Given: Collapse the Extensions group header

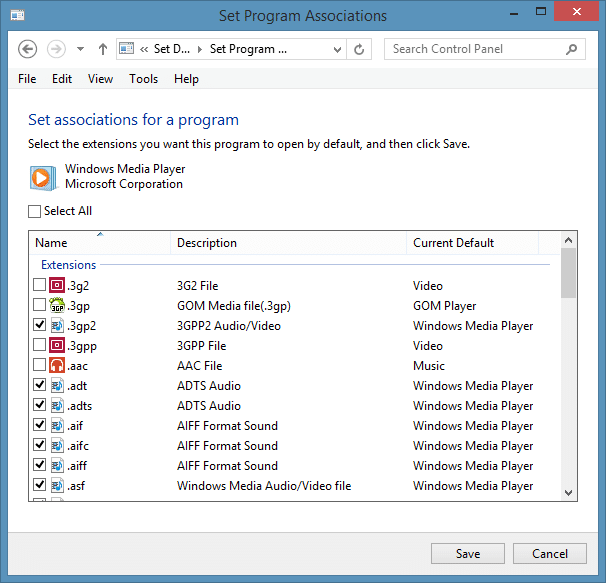Looking at the screenshot, I should pos(68,265).
